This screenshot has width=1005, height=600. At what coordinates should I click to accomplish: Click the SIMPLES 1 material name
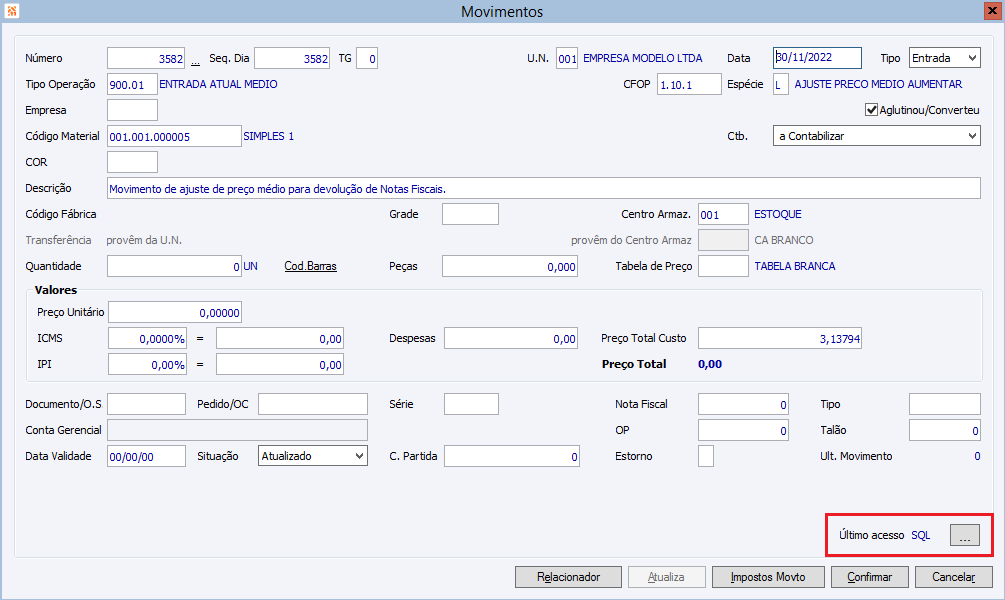pos(269,136)
